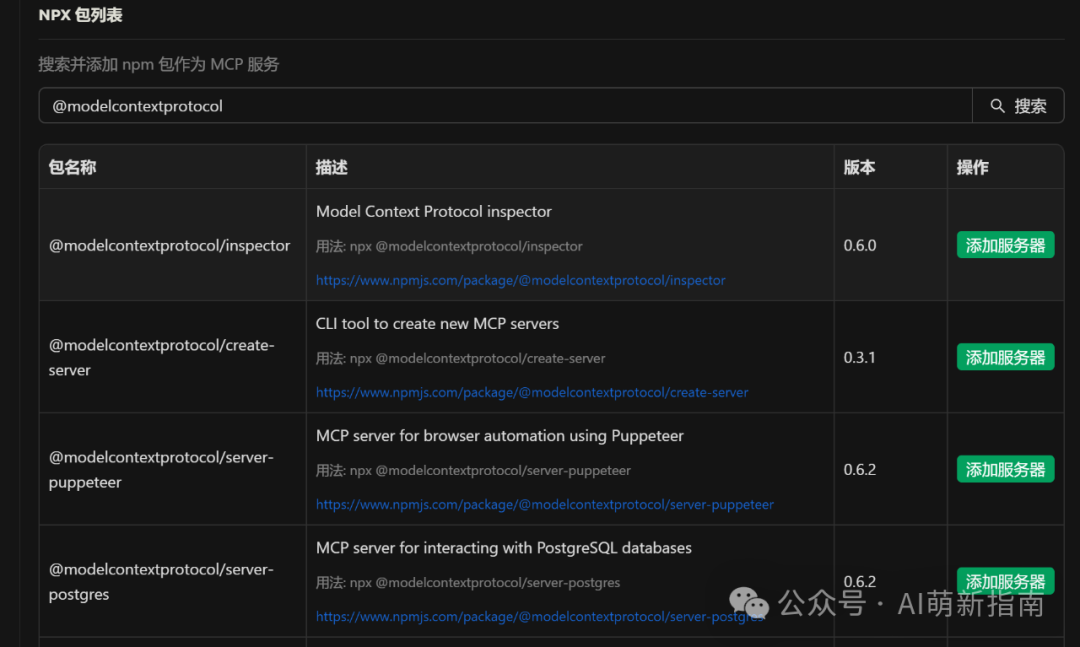The image size is (1080, 647).
Task: Open the create-server npmjs.com link
Action: point(532,393)
